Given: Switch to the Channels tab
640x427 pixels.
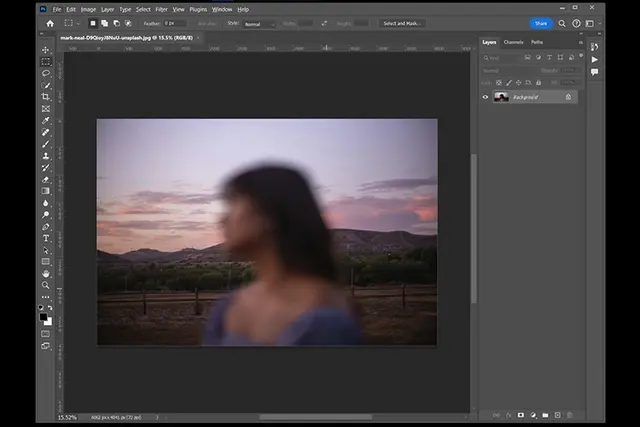Looking at the screenshot, I should 513,42.
